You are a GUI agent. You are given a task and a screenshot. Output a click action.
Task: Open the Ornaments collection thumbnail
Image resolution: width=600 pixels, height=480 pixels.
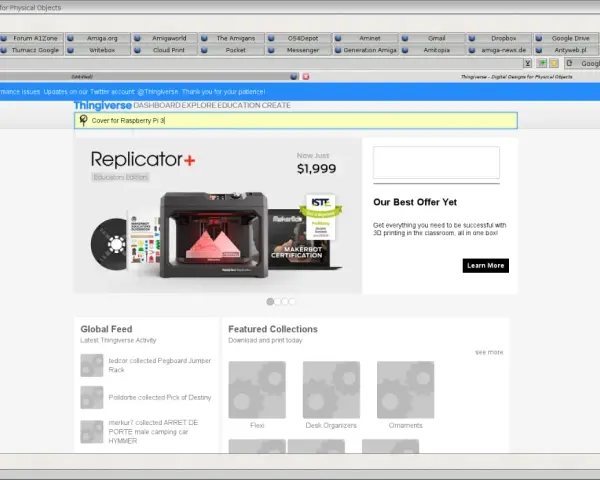[x=406, y=390]
